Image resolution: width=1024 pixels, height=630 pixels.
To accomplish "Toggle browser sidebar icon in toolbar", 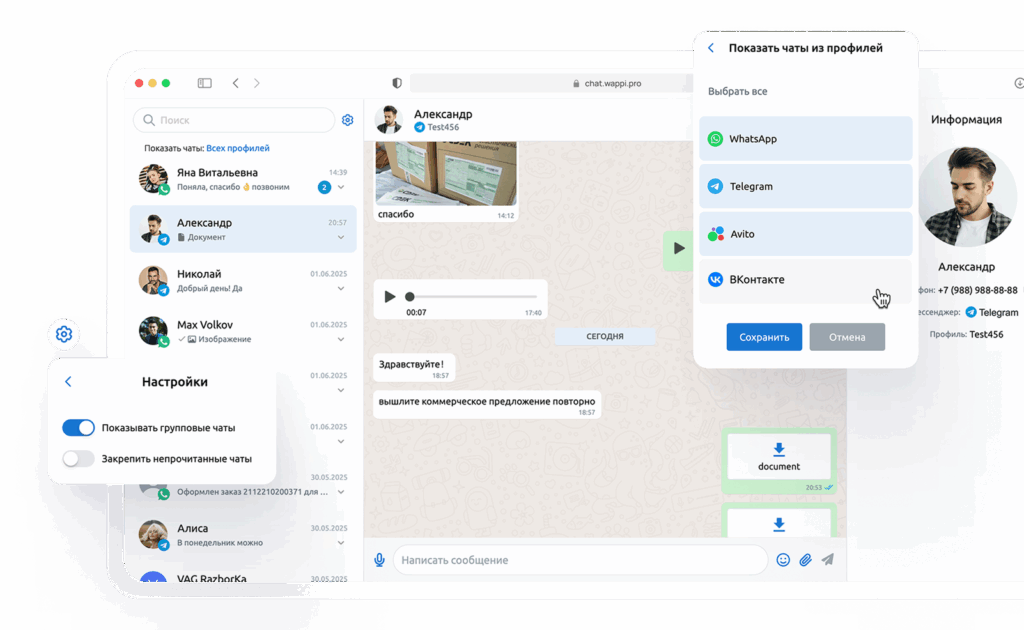I will point(204,83).
